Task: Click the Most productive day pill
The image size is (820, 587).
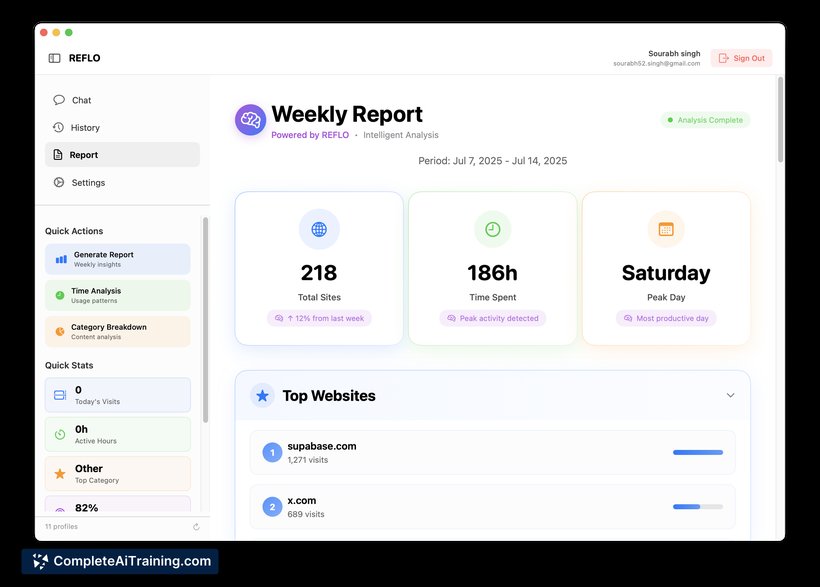Action: coord(666,318)
